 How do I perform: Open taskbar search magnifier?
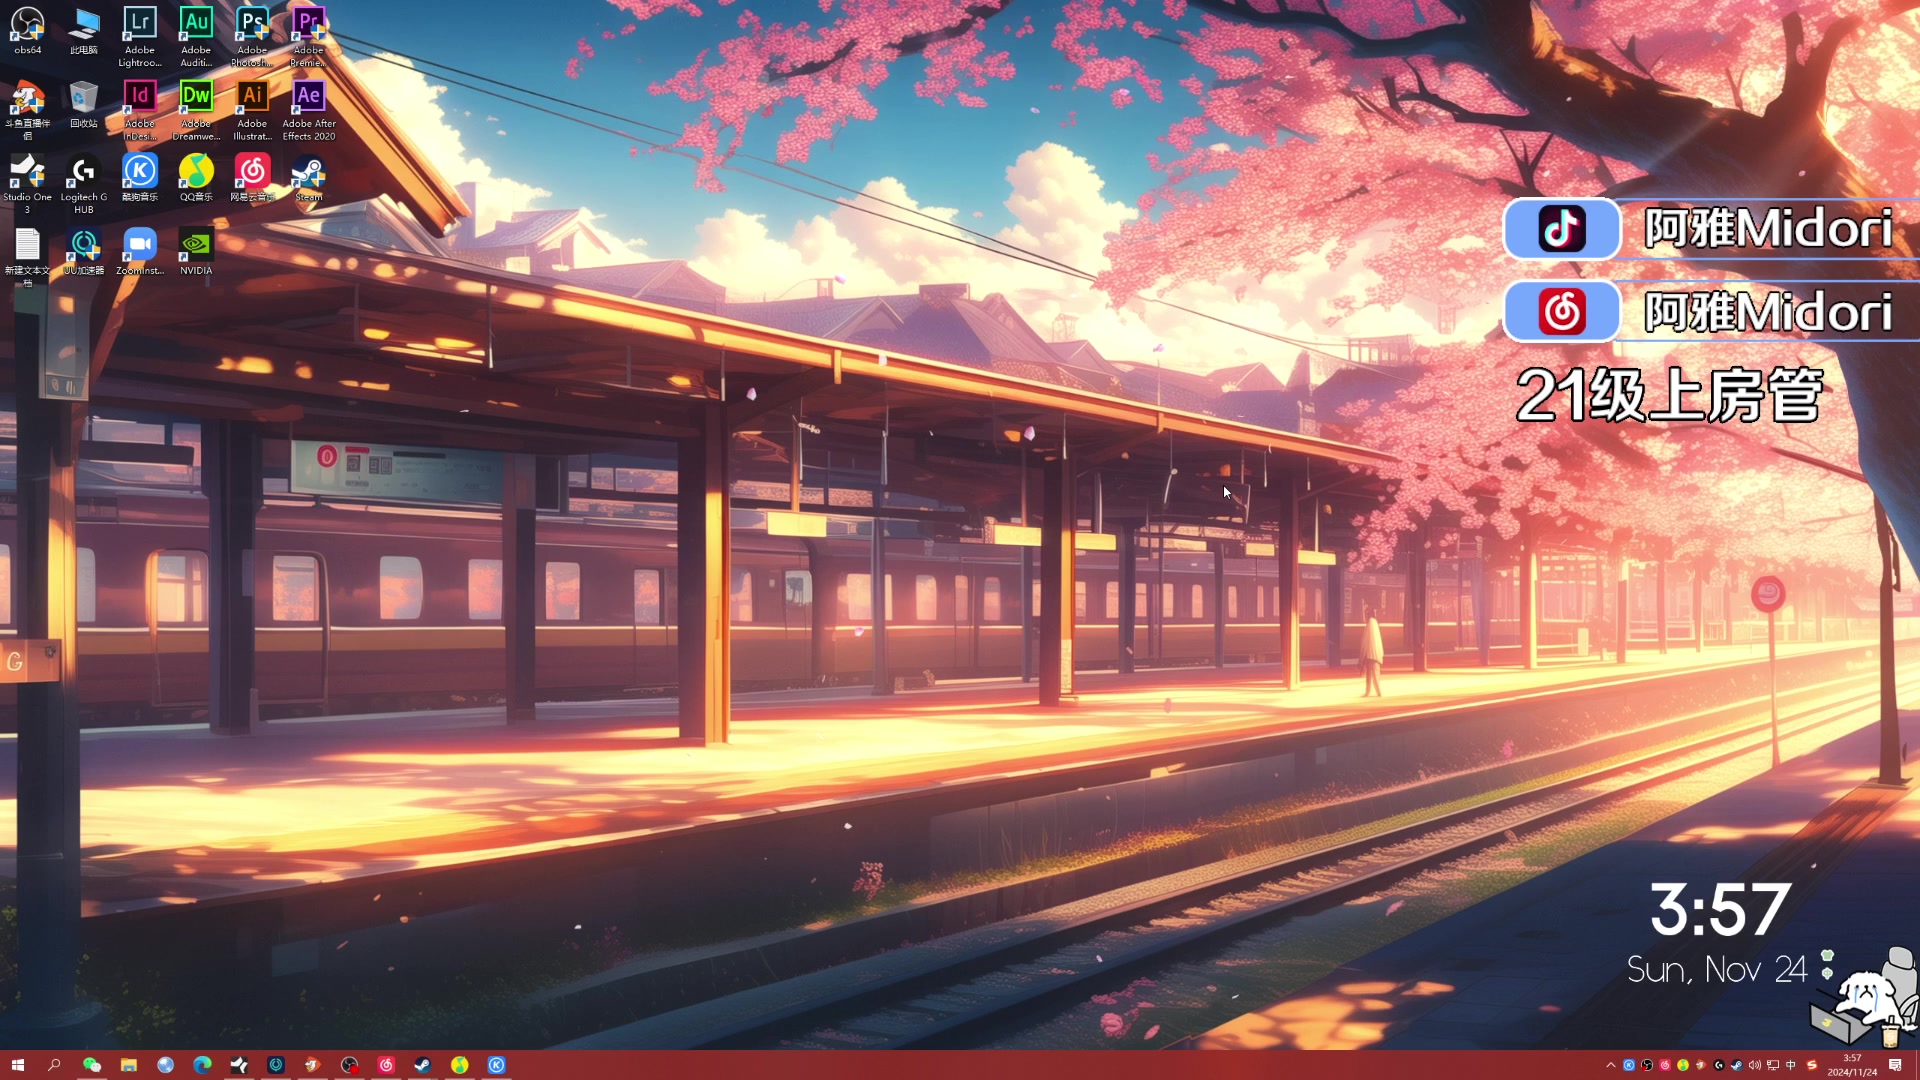[x=54, y=1065]
